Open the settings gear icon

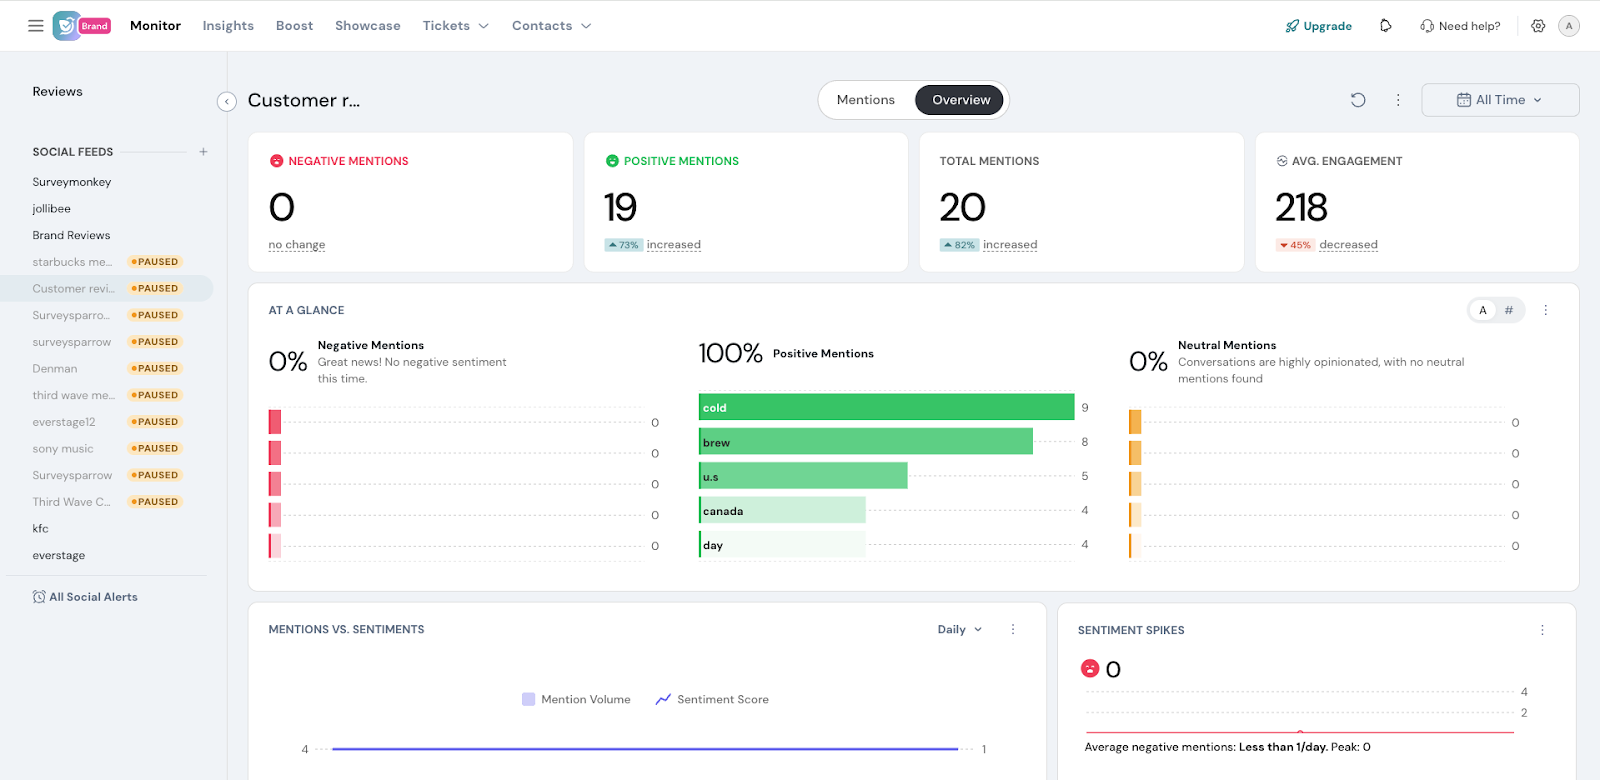[1538, 26]
